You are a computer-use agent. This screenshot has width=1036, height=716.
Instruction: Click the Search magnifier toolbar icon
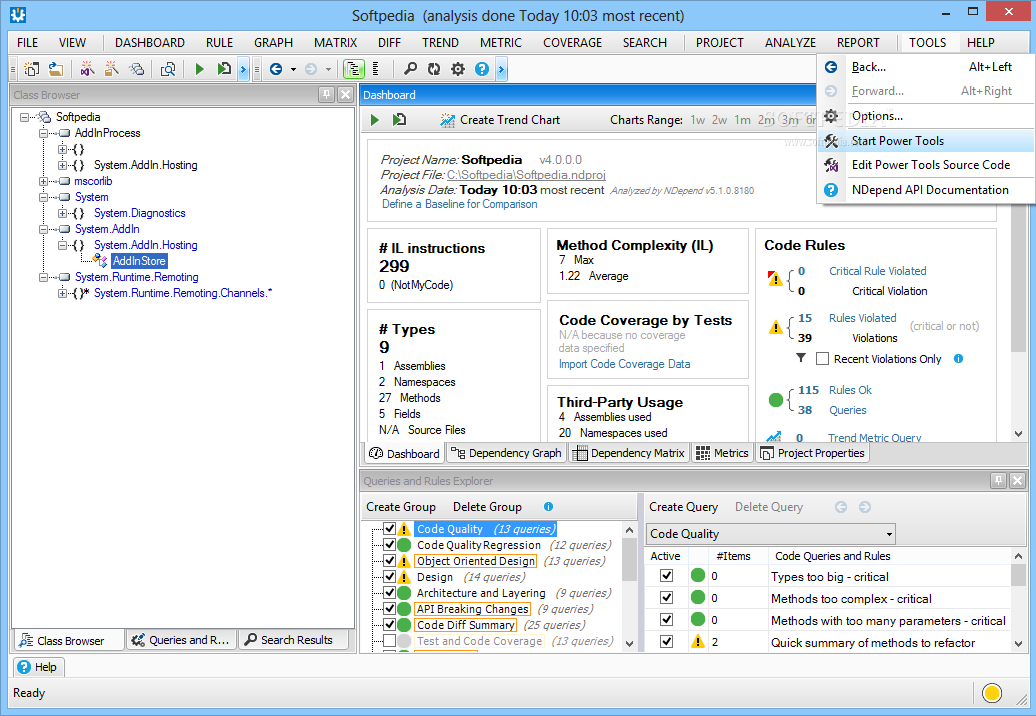click(x=410, y=69)
